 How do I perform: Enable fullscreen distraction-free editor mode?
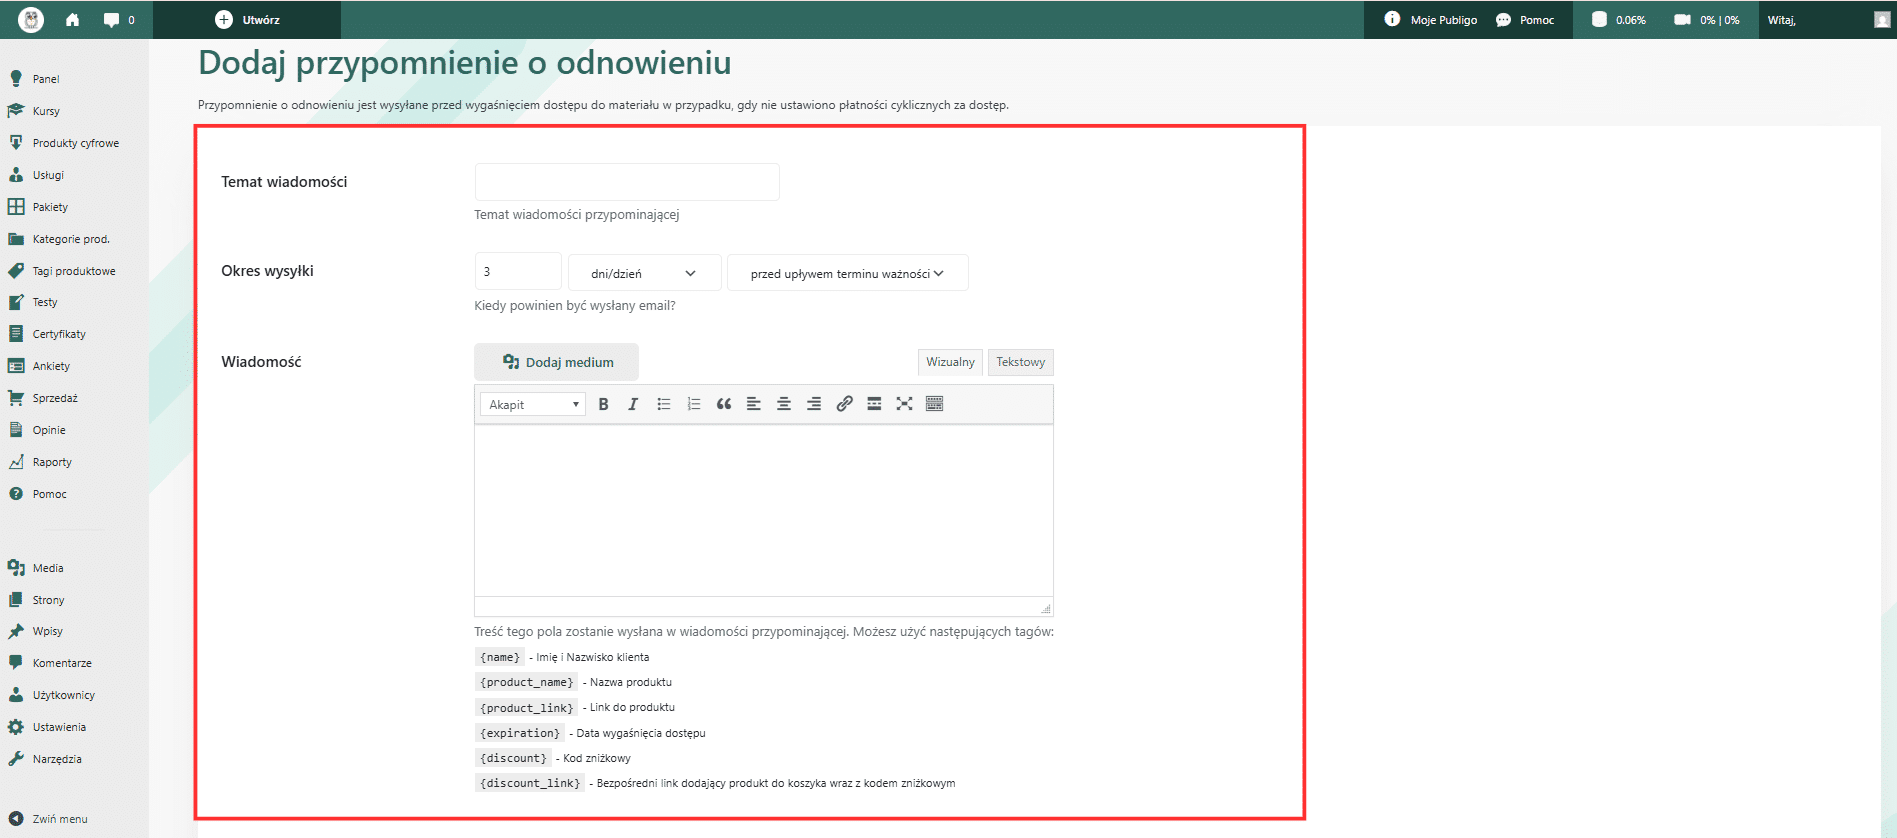pyautogui.click(x=904, y=404)
